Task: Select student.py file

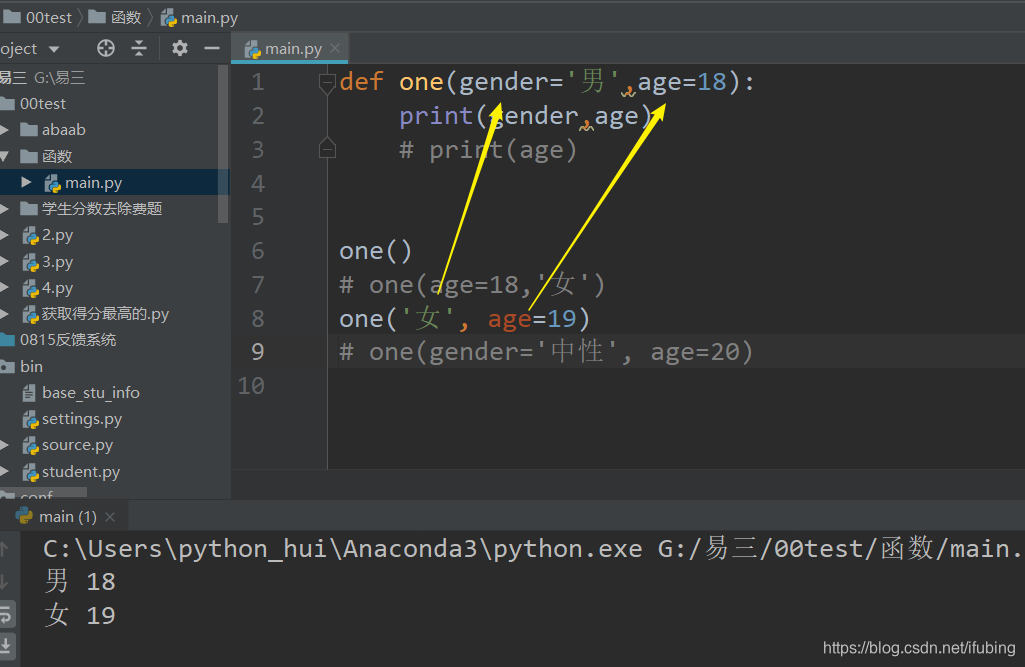Action: pos(71,472)
